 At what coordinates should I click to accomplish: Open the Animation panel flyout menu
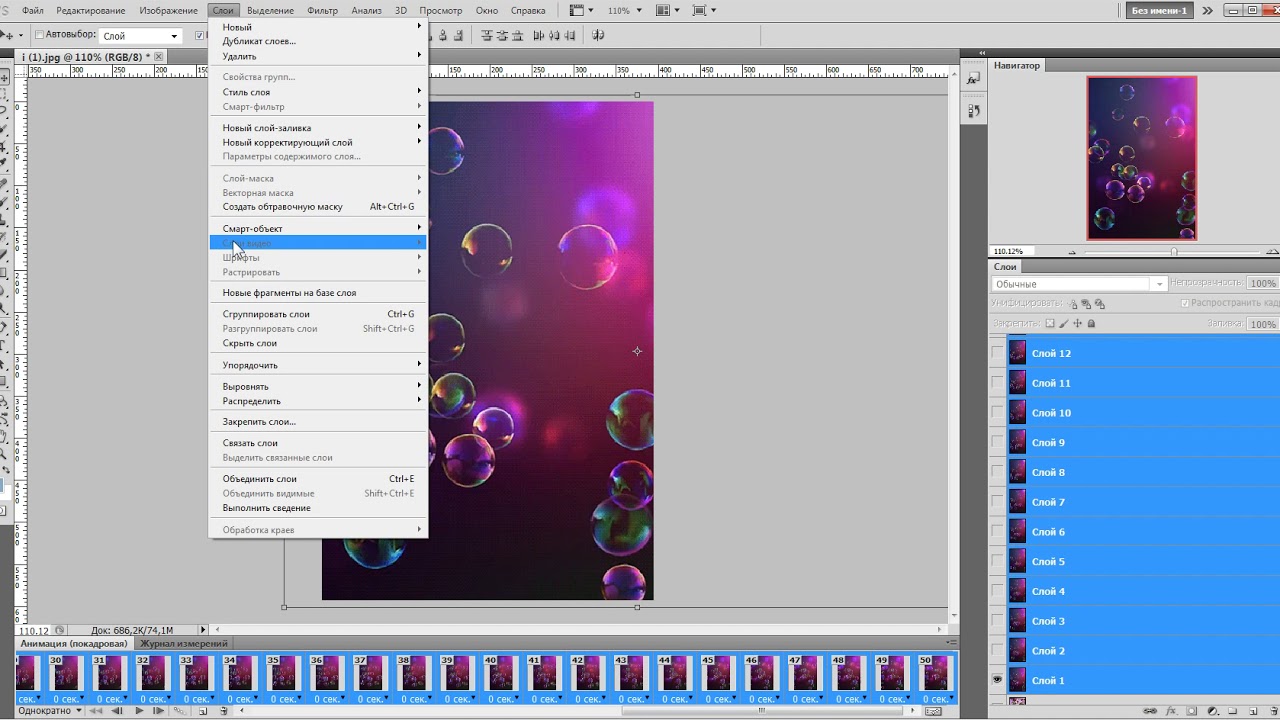951,642
